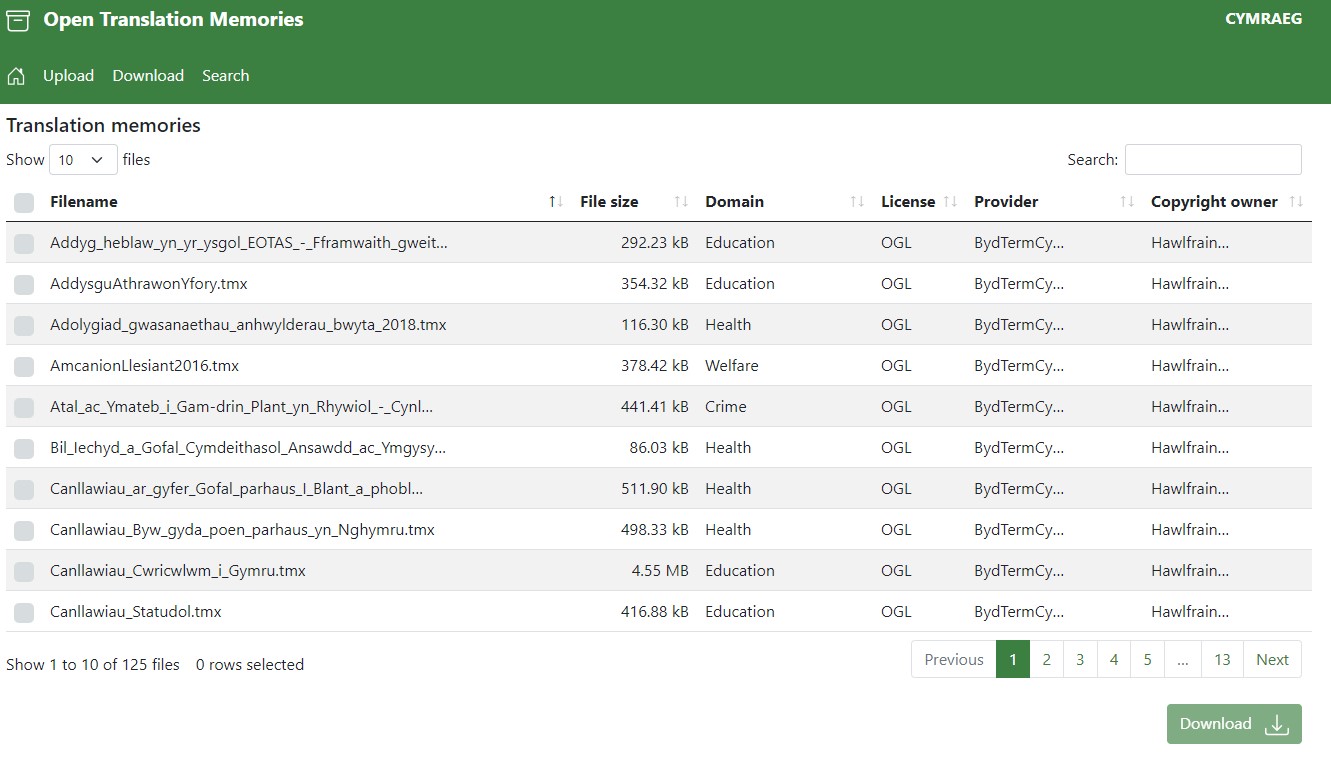The image size is (1331, 762).
Task: Select pagination page 4
Action: click(x=1114, y=660)
